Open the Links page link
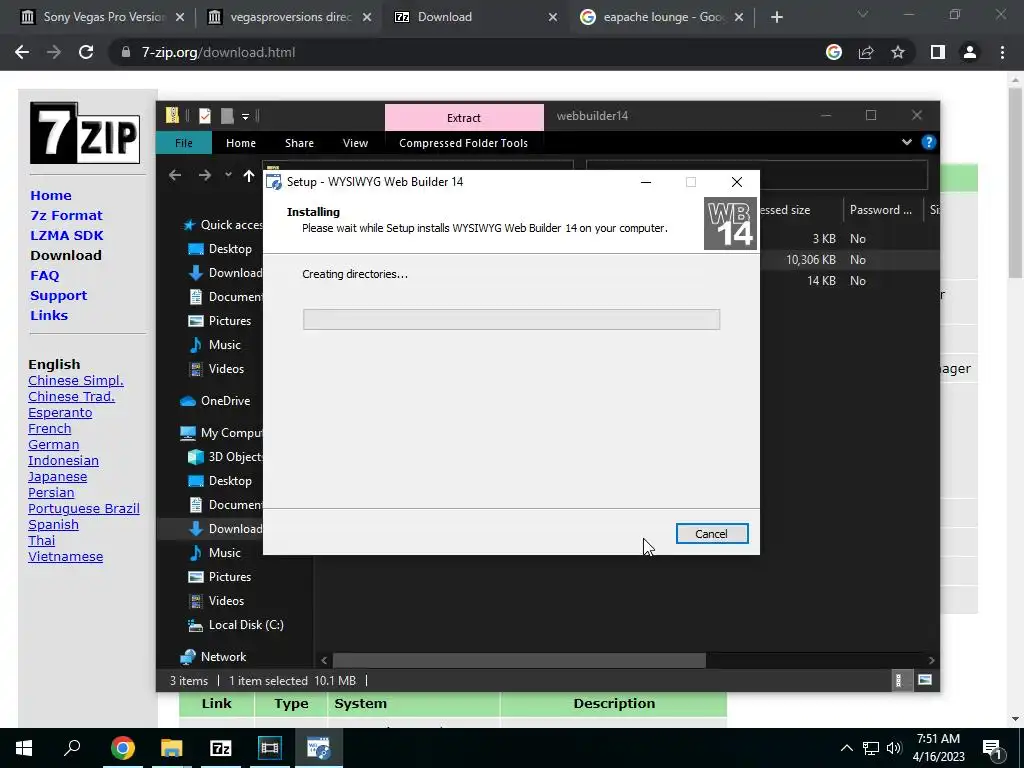The width and height of the screenshot is (1024, 768). coord(49,315)
